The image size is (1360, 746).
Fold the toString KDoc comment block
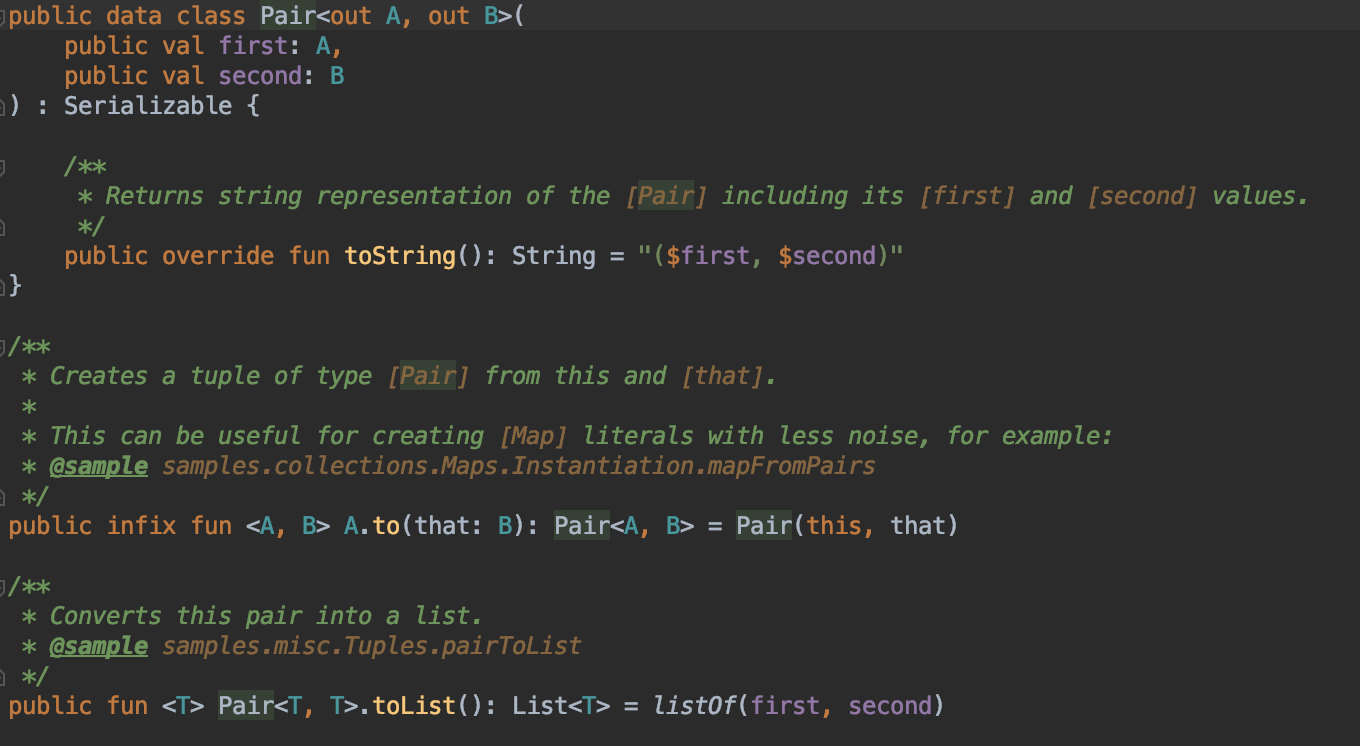(x=4, y=166)
